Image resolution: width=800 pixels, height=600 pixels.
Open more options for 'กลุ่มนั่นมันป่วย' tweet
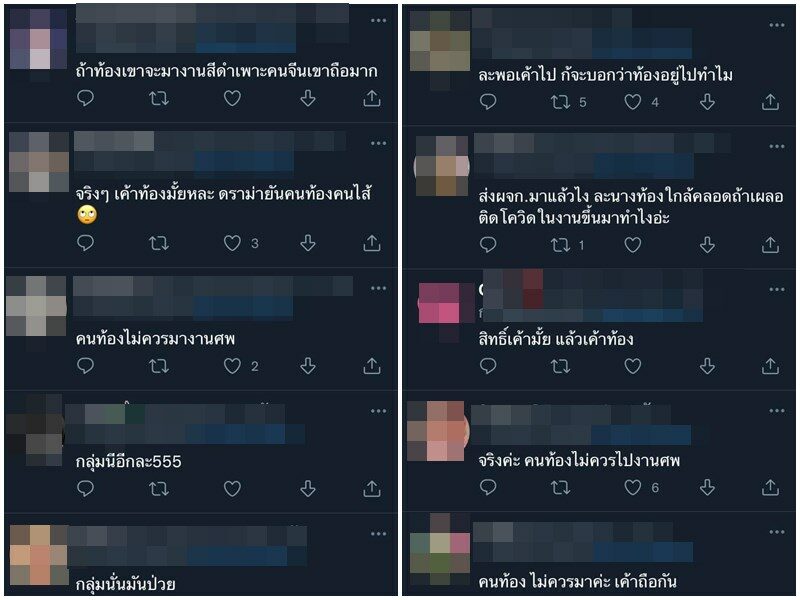pos(379,534)
